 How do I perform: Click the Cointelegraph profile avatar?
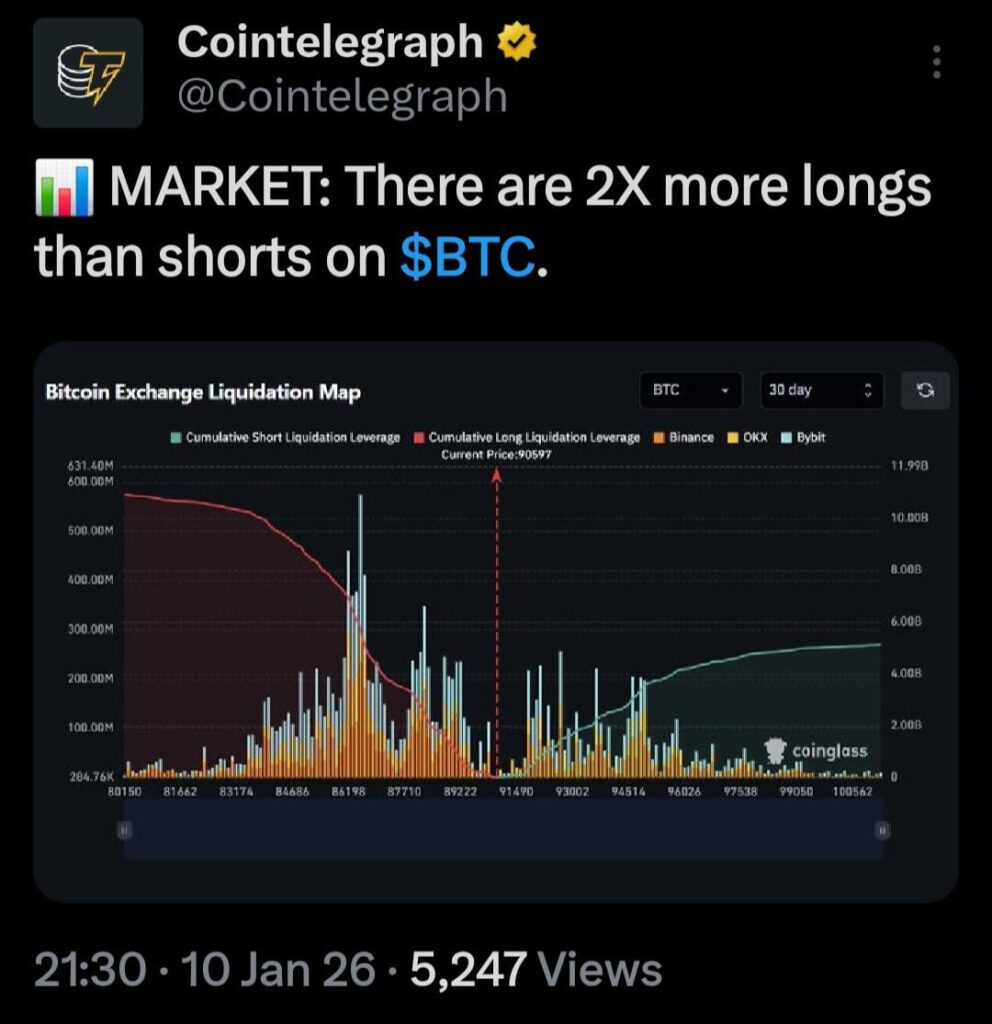pos(88,72)
